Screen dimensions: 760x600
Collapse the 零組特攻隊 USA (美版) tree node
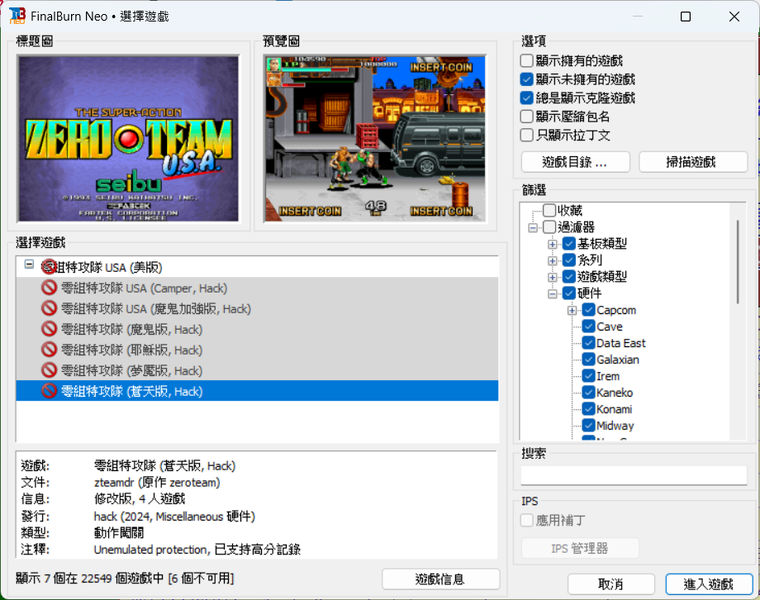pos(29,264)
